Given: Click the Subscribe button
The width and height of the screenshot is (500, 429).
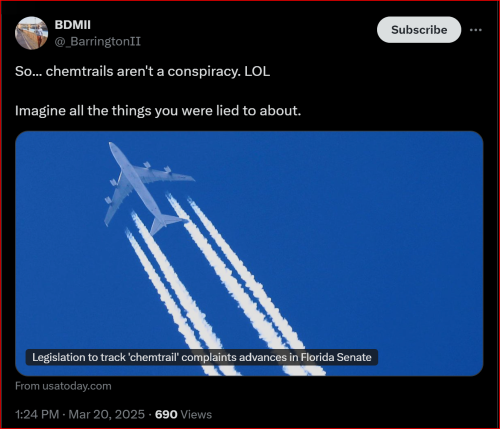Looking at the screenshot, I should click(x=419, y=30).
